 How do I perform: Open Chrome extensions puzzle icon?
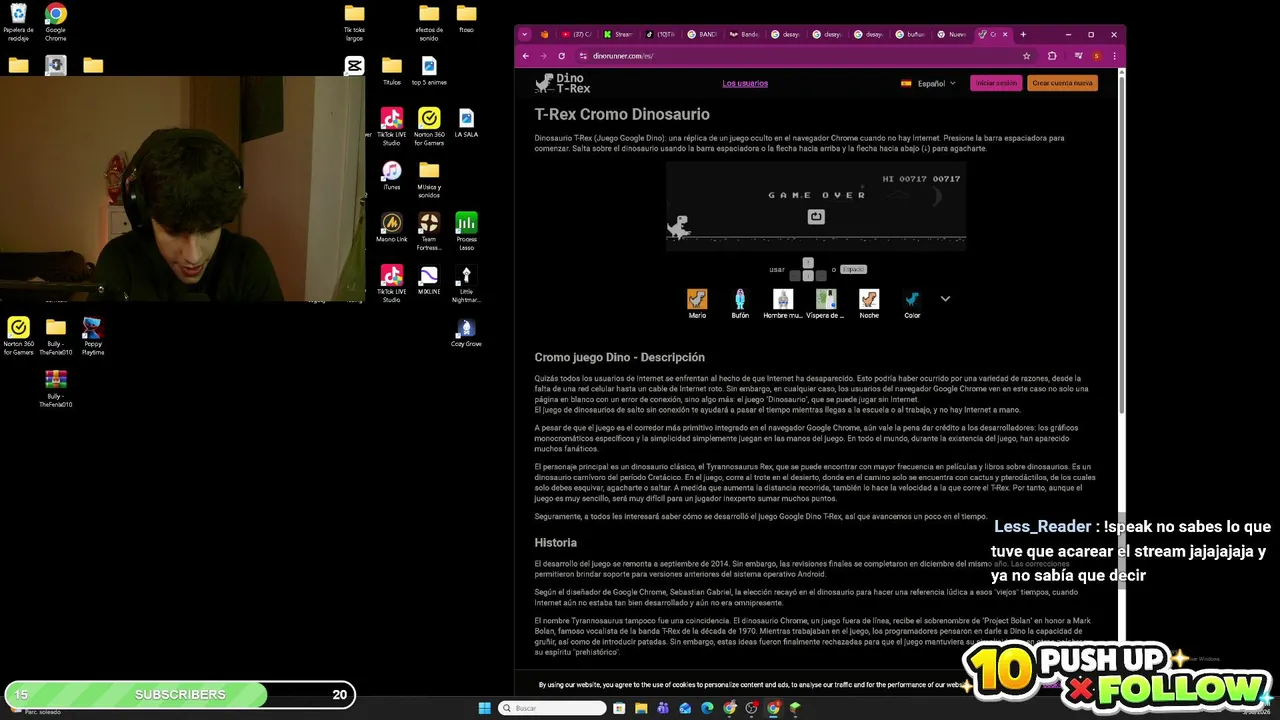(x=1052, y=56)
